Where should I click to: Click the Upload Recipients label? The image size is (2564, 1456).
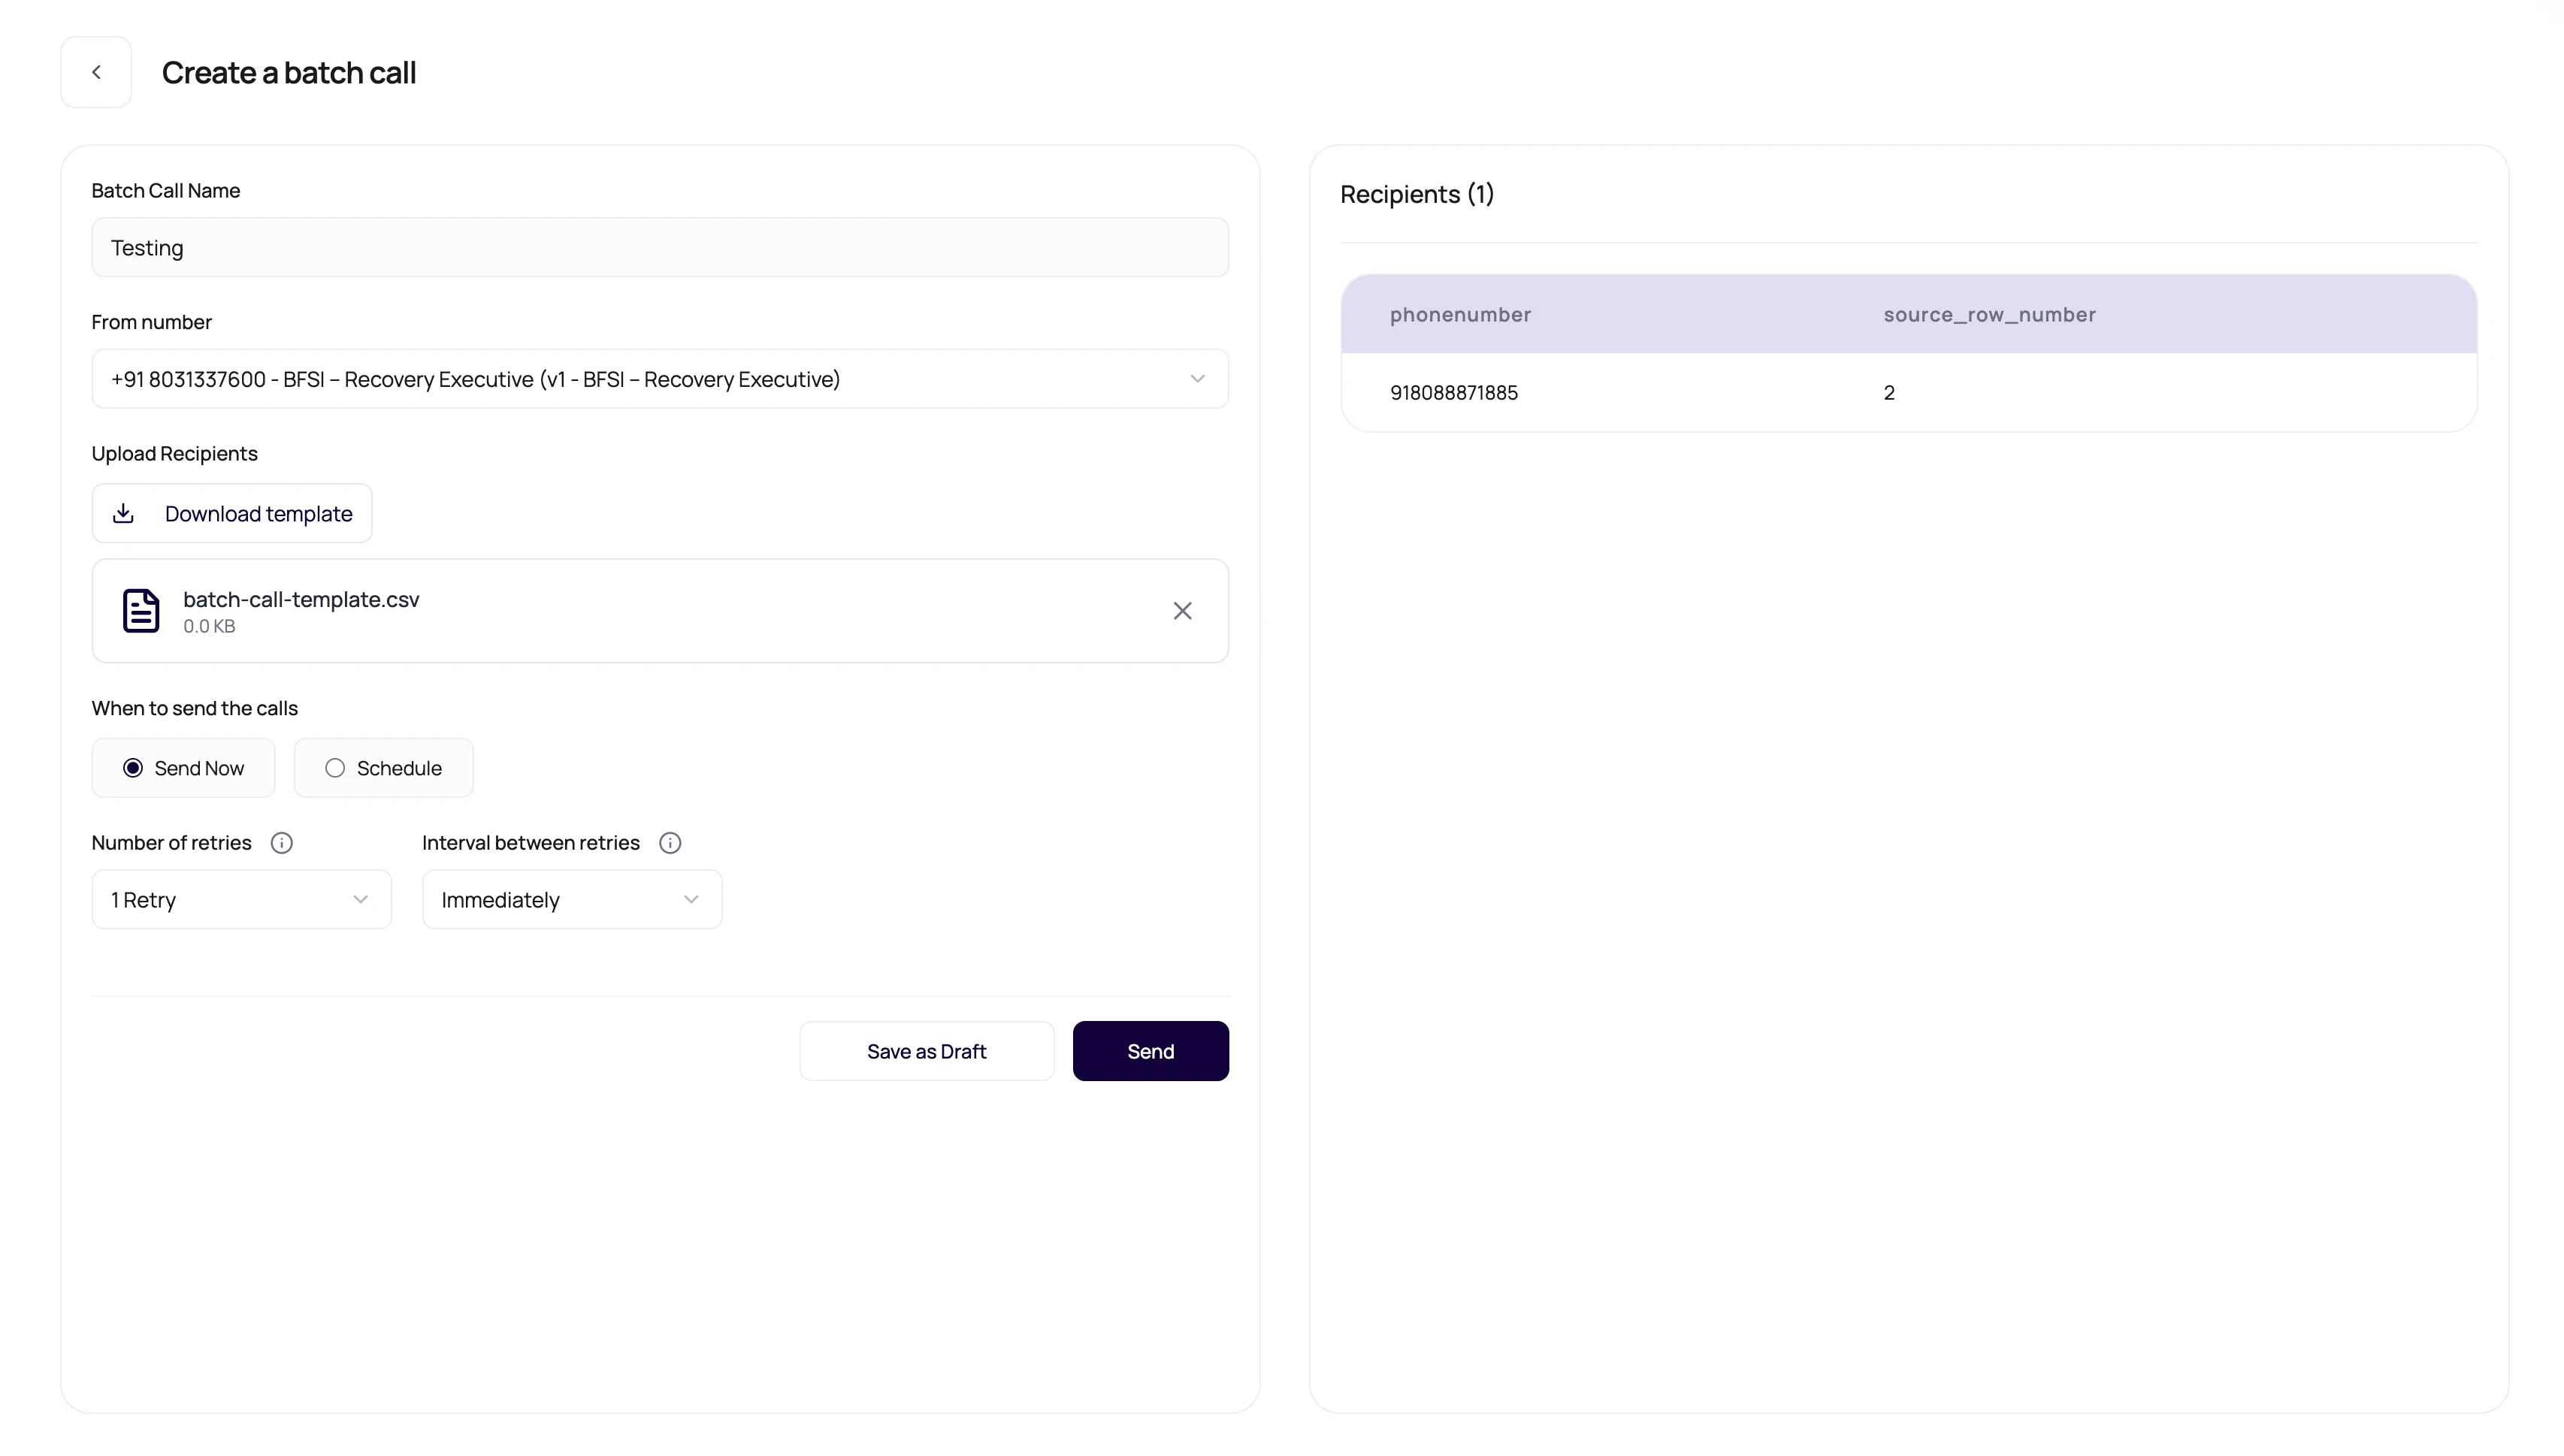[174, 453]
